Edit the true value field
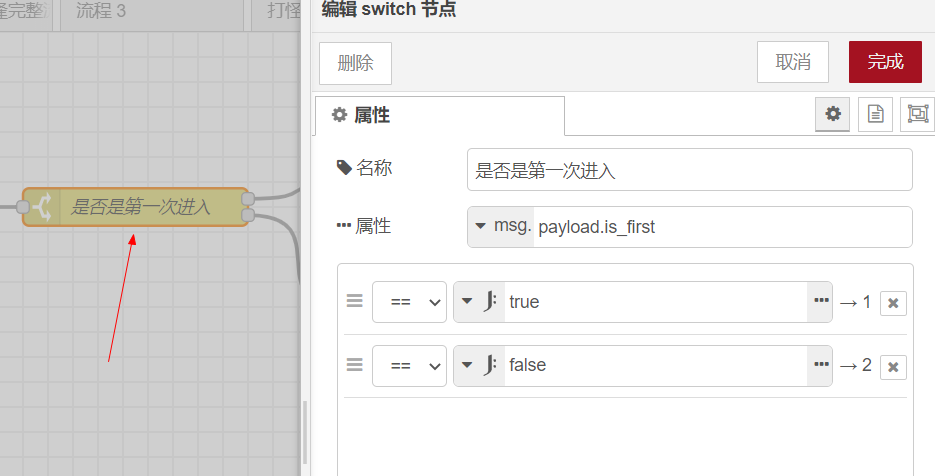This screenshot has width=935, height=476. pos(656,302)
